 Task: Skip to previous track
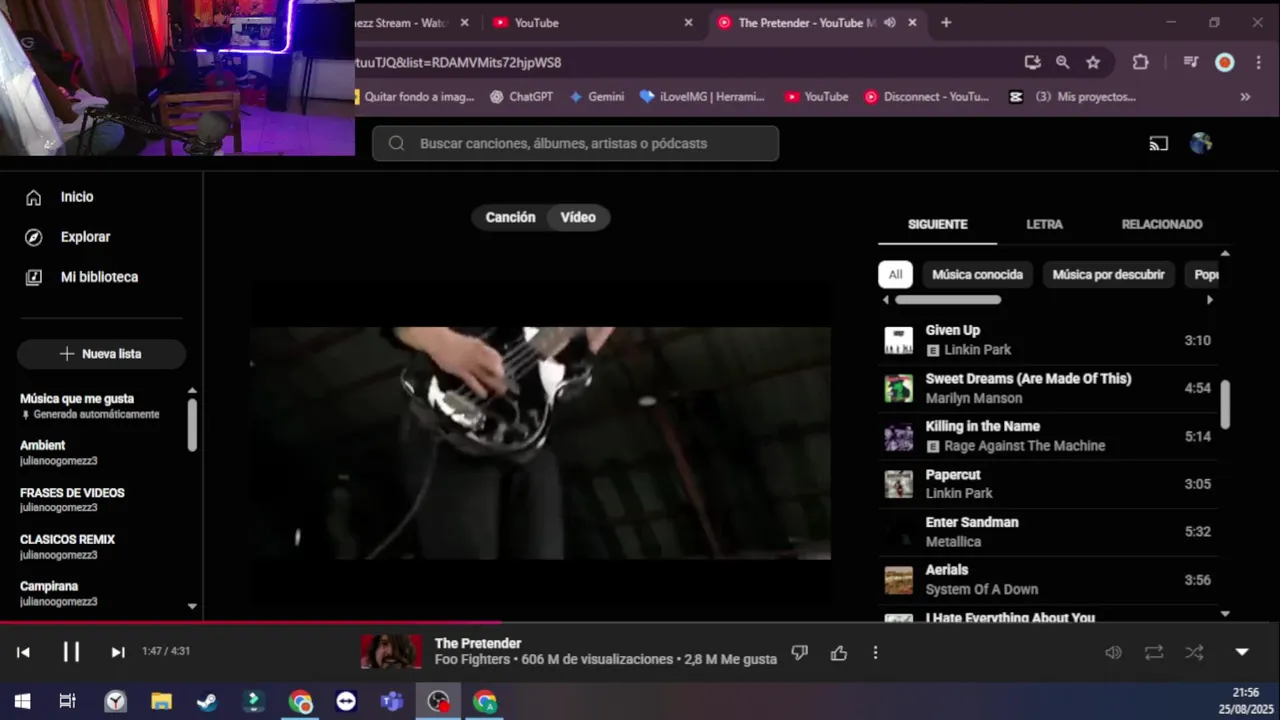coord(23,652)
